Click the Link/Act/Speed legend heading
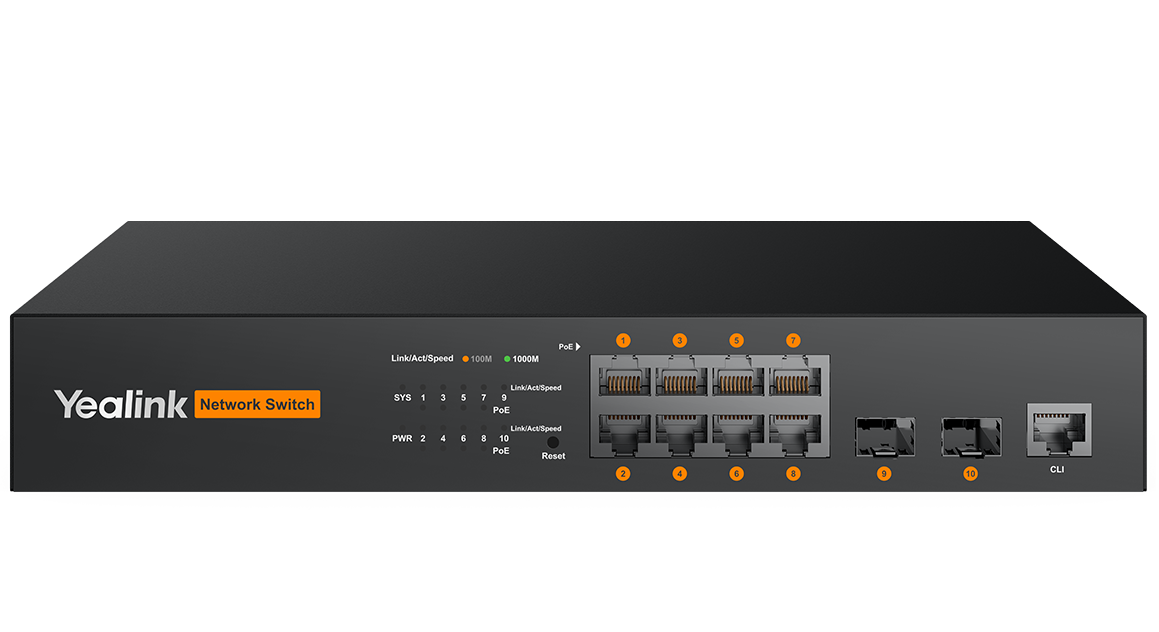This screenshot has height=632, width=1159. (422, 359)
